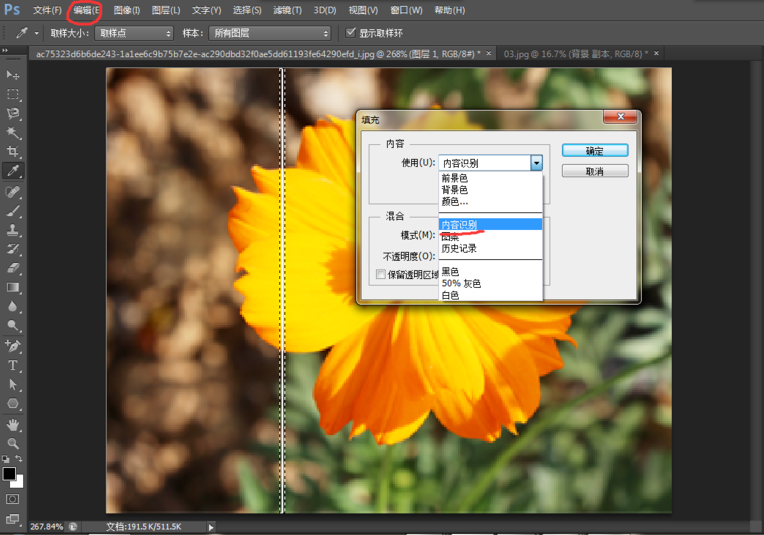Select the Crop tool
Screen dimensions: 764x535
click(13, 152)
